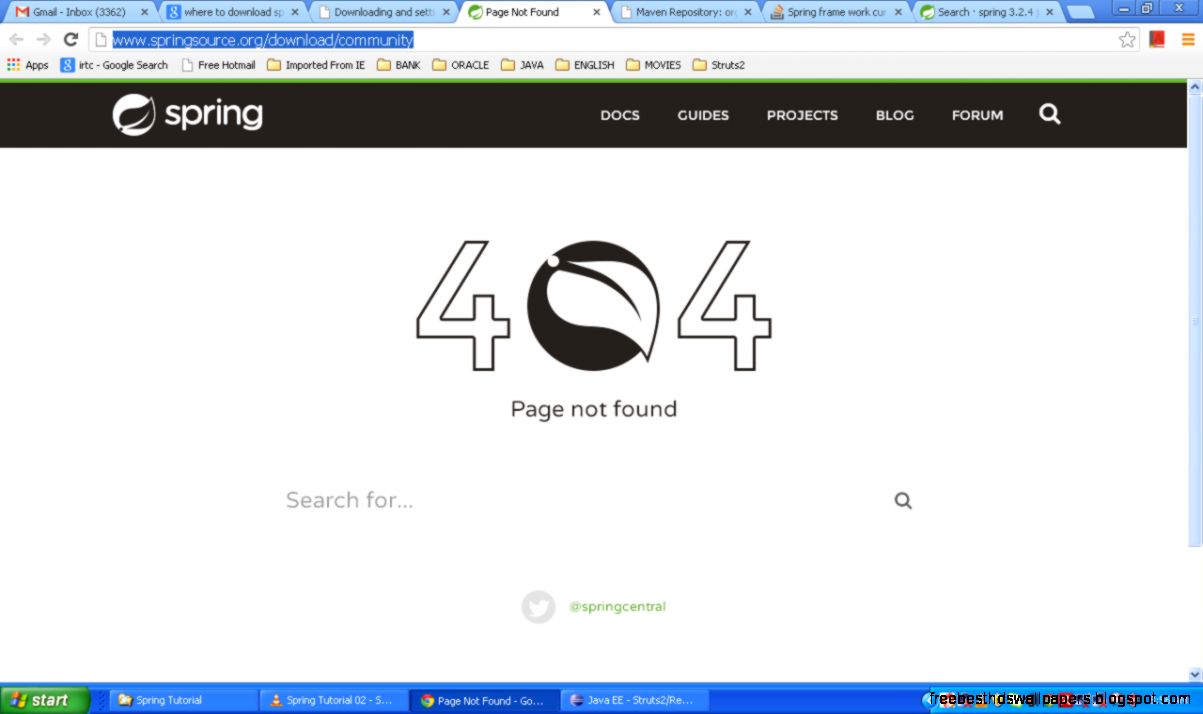Open the GUIDES navigation item
This screenshot has width=1203, height=714.
(x=703, y=115)
